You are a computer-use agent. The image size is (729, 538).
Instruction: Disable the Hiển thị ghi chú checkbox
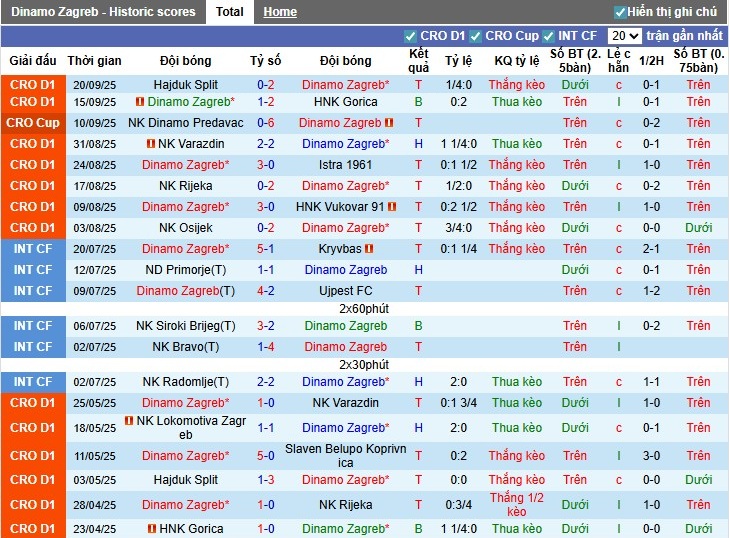click(621, 12)
